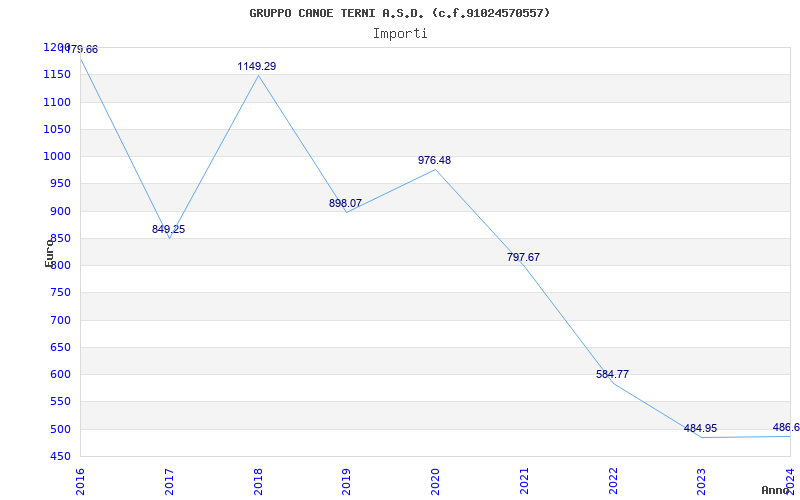Click the x-axis year label 2021

click(524, 481)
